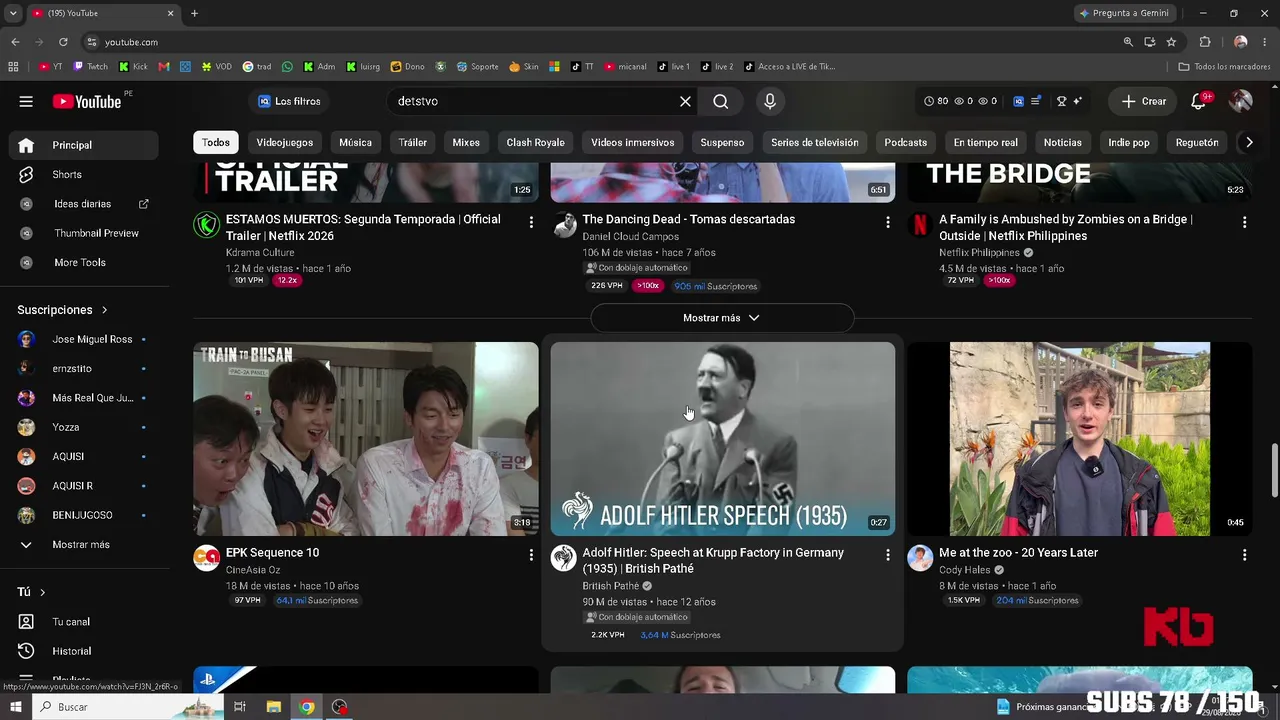The height and width of the screenshot is (720, 1280).
Task: Open the YouTube guide hamburger menu
Action: point(26,101)
